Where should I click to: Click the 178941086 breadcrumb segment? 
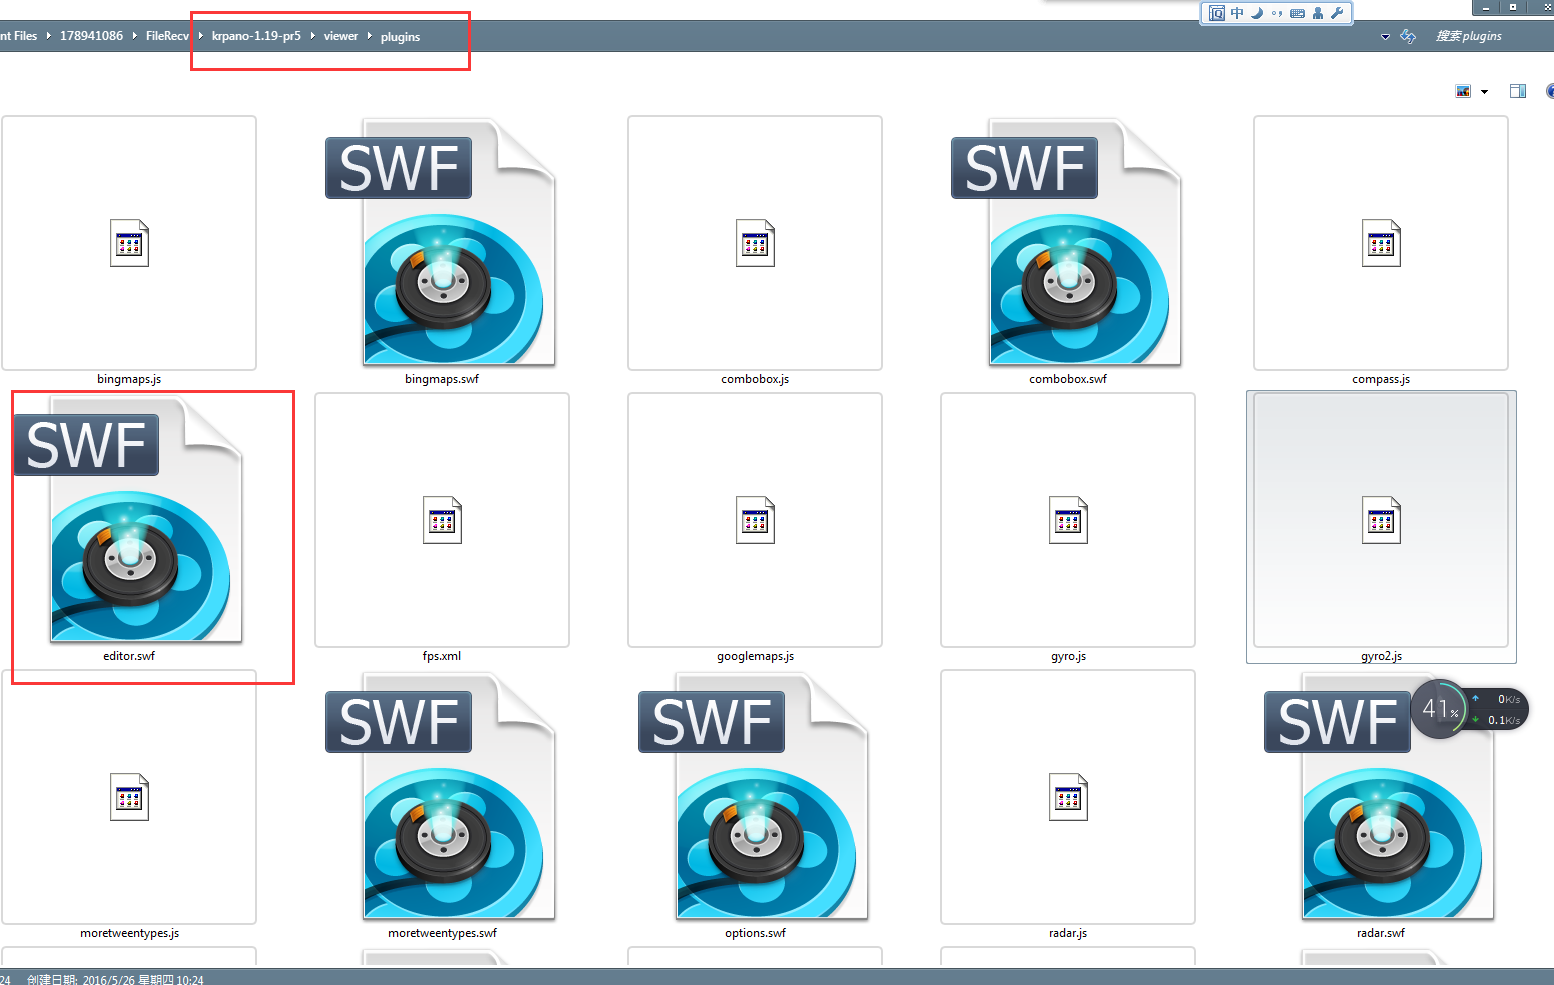[x=91, y=36]
